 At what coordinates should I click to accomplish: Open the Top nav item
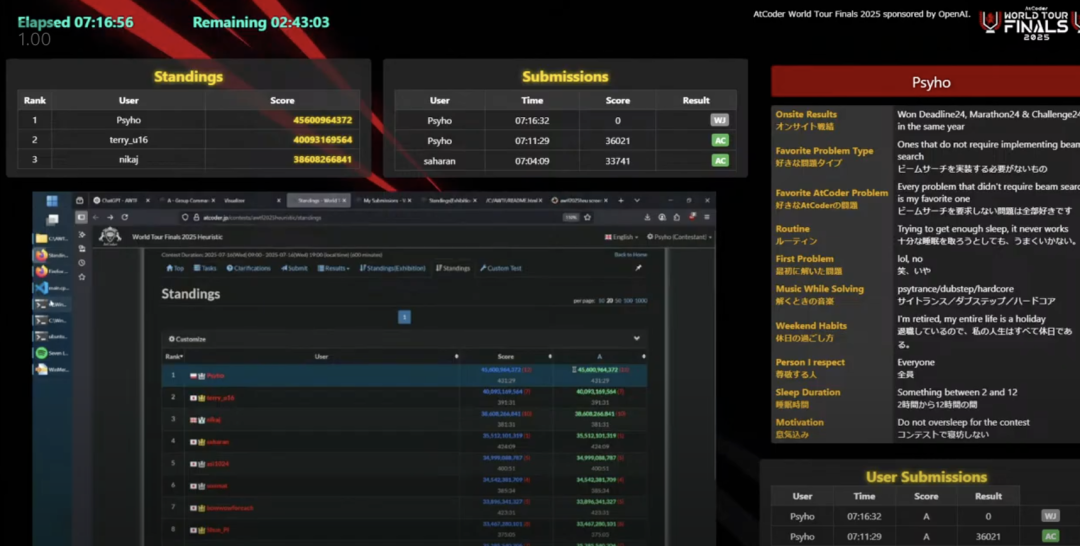pos(175,268)
